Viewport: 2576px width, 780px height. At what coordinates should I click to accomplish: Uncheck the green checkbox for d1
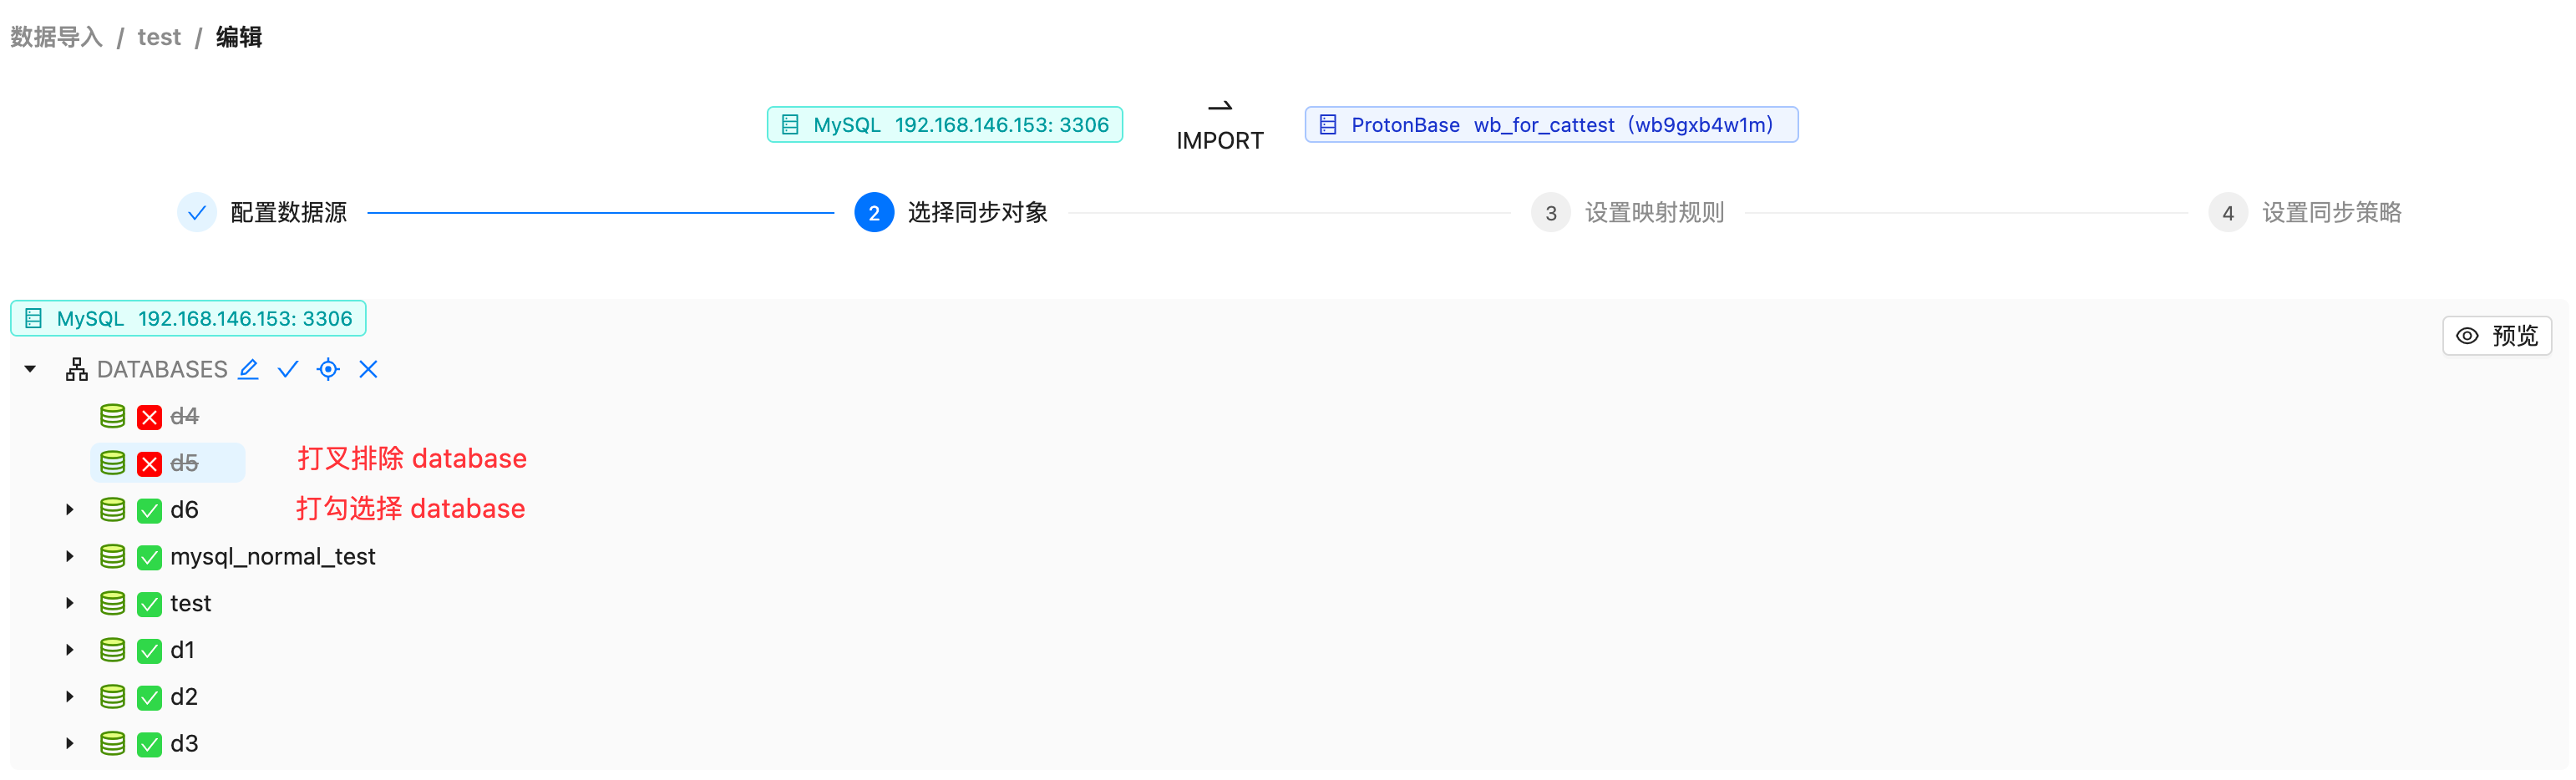click(x=149, y=651)
